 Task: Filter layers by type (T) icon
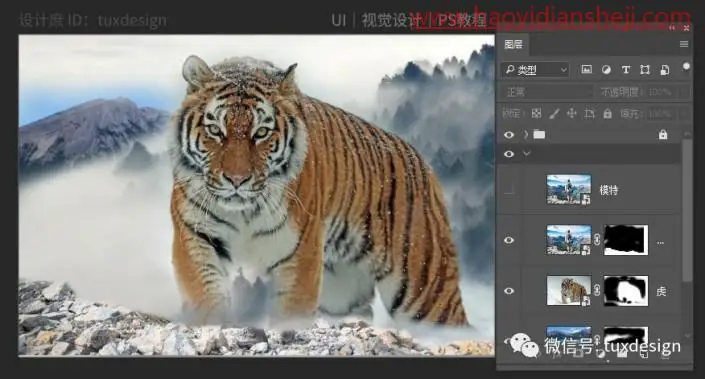click(x=625, y=70)
